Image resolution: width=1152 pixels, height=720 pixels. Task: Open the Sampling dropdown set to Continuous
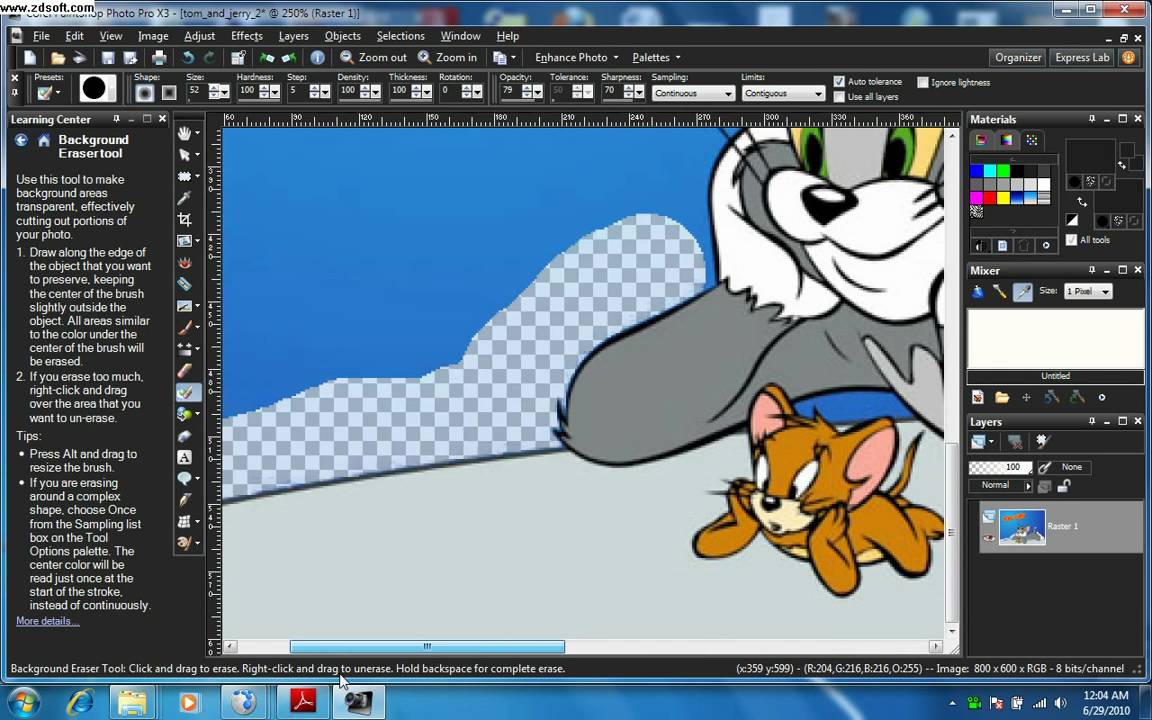pos(693,93)
